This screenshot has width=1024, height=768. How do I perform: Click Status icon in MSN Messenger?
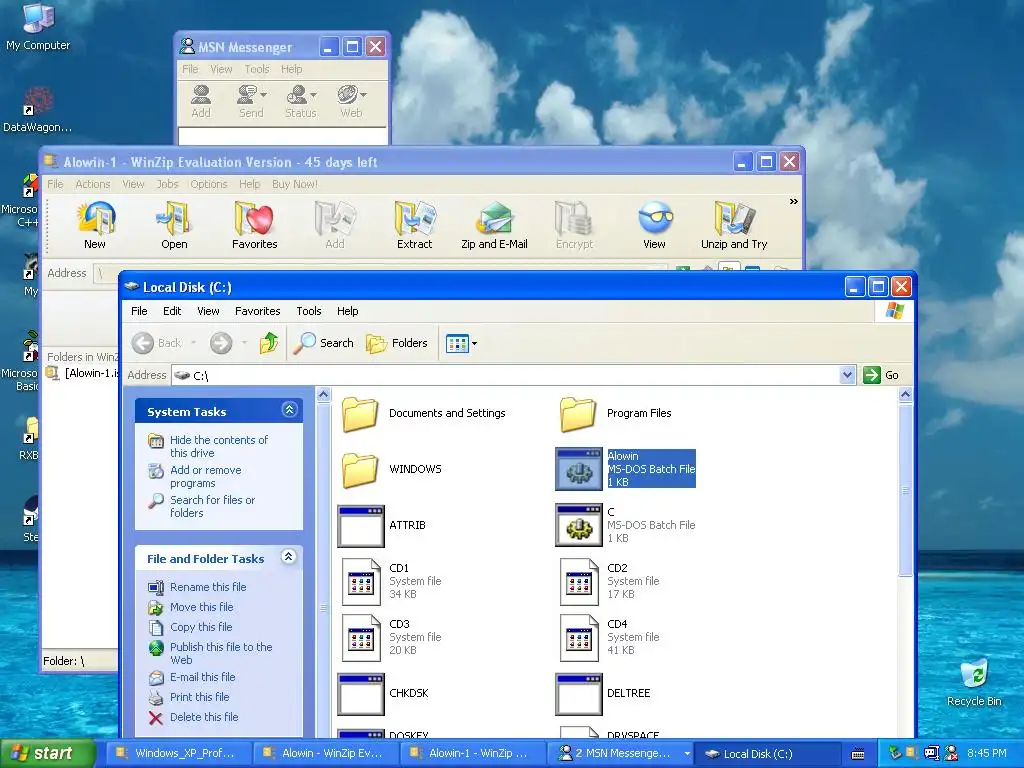point(300,101)
